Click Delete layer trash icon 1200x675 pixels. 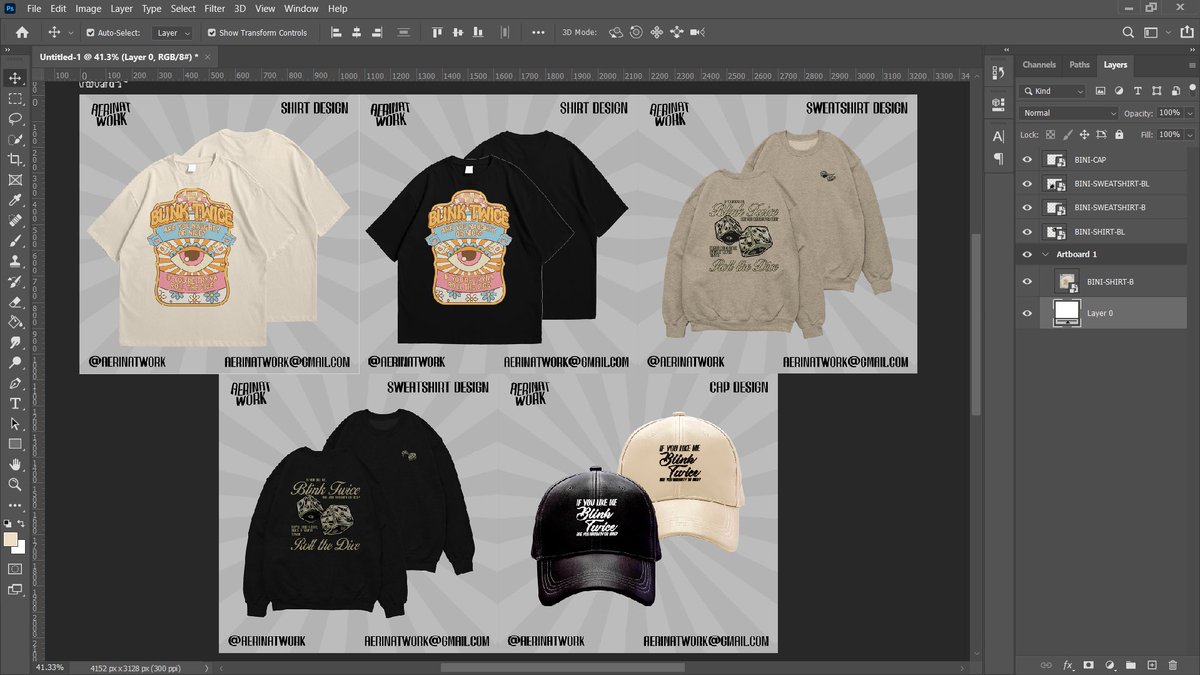(x=1172, y=664)
